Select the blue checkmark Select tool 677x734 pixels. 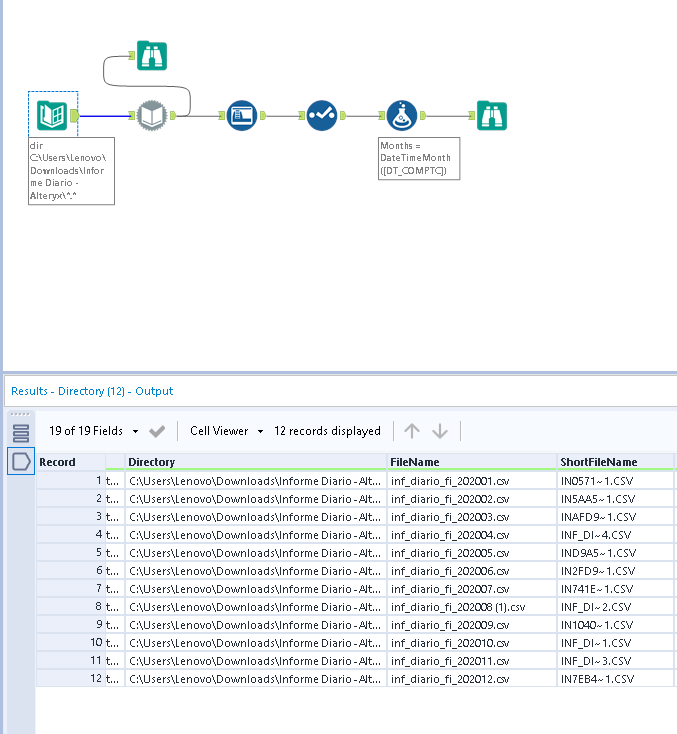[x=321, y=116]
